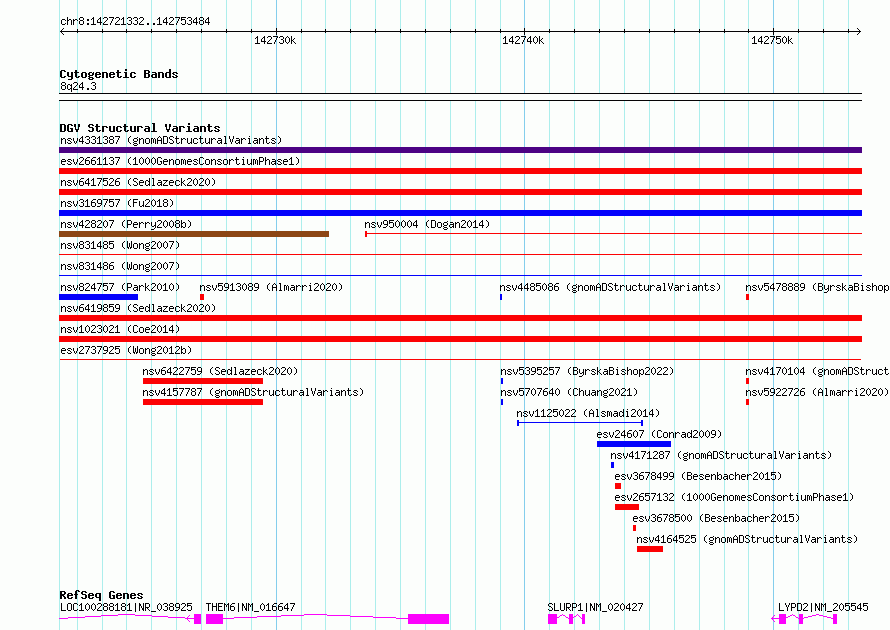
Task: Click the red esv2657132 variant bar
Action: point(627,507)
